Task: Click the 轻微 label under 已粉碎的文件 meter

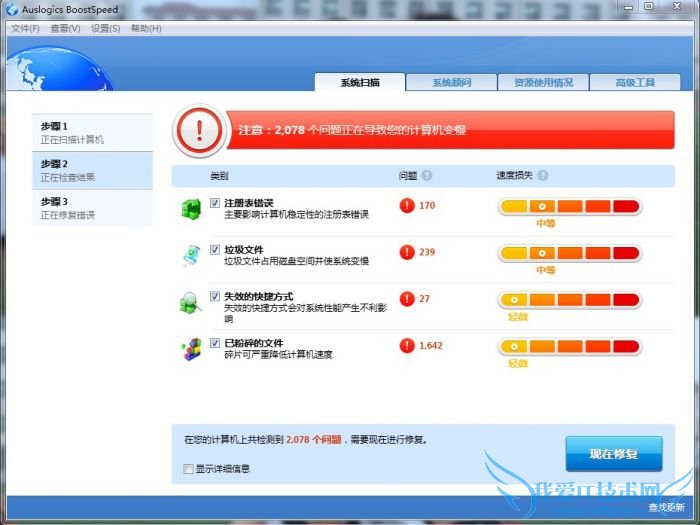Action: [x=518, y=363]
